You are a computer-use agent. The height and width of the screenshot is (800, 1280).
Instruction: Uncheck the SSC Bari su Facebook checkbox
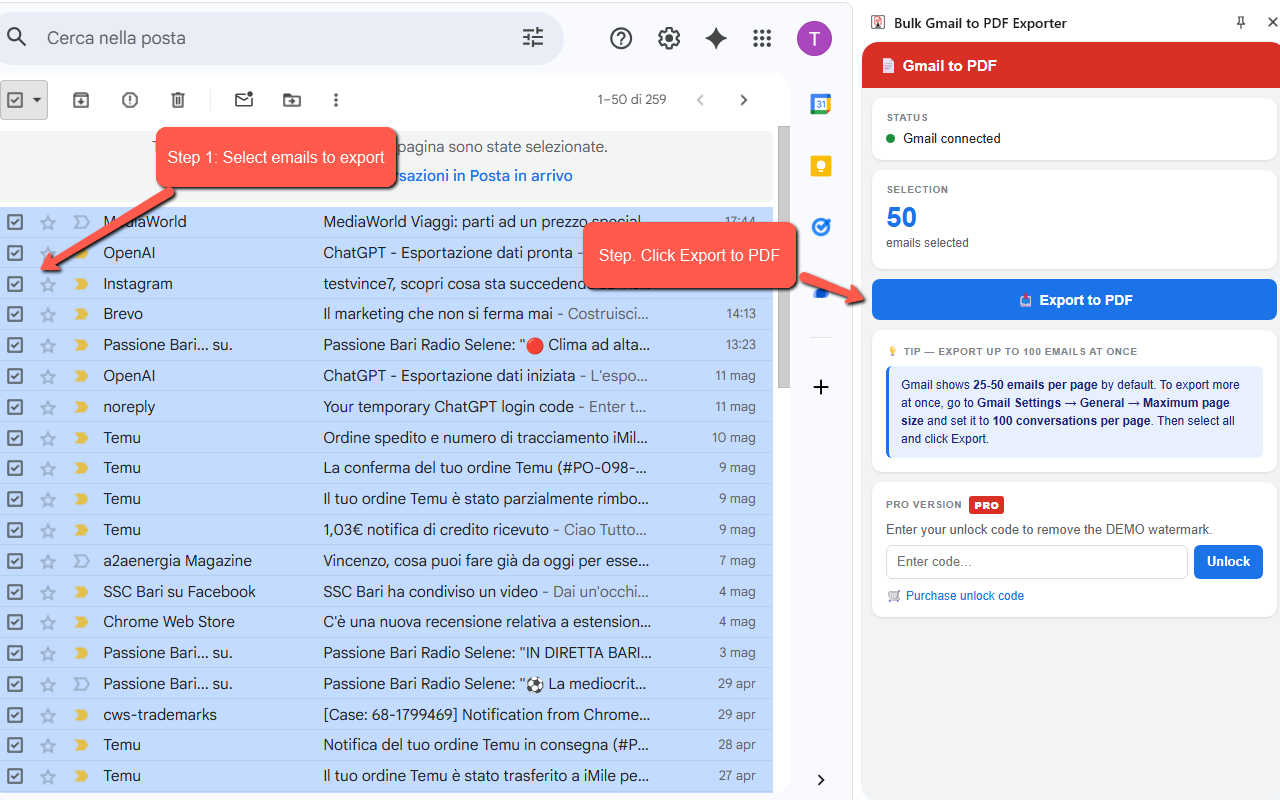pos(15,592)
